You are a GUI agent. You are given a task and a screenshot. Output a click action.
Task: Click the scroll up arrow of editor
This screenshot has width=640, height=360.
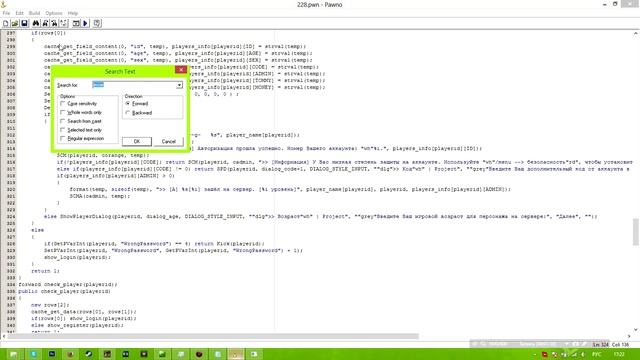point(636,33)
